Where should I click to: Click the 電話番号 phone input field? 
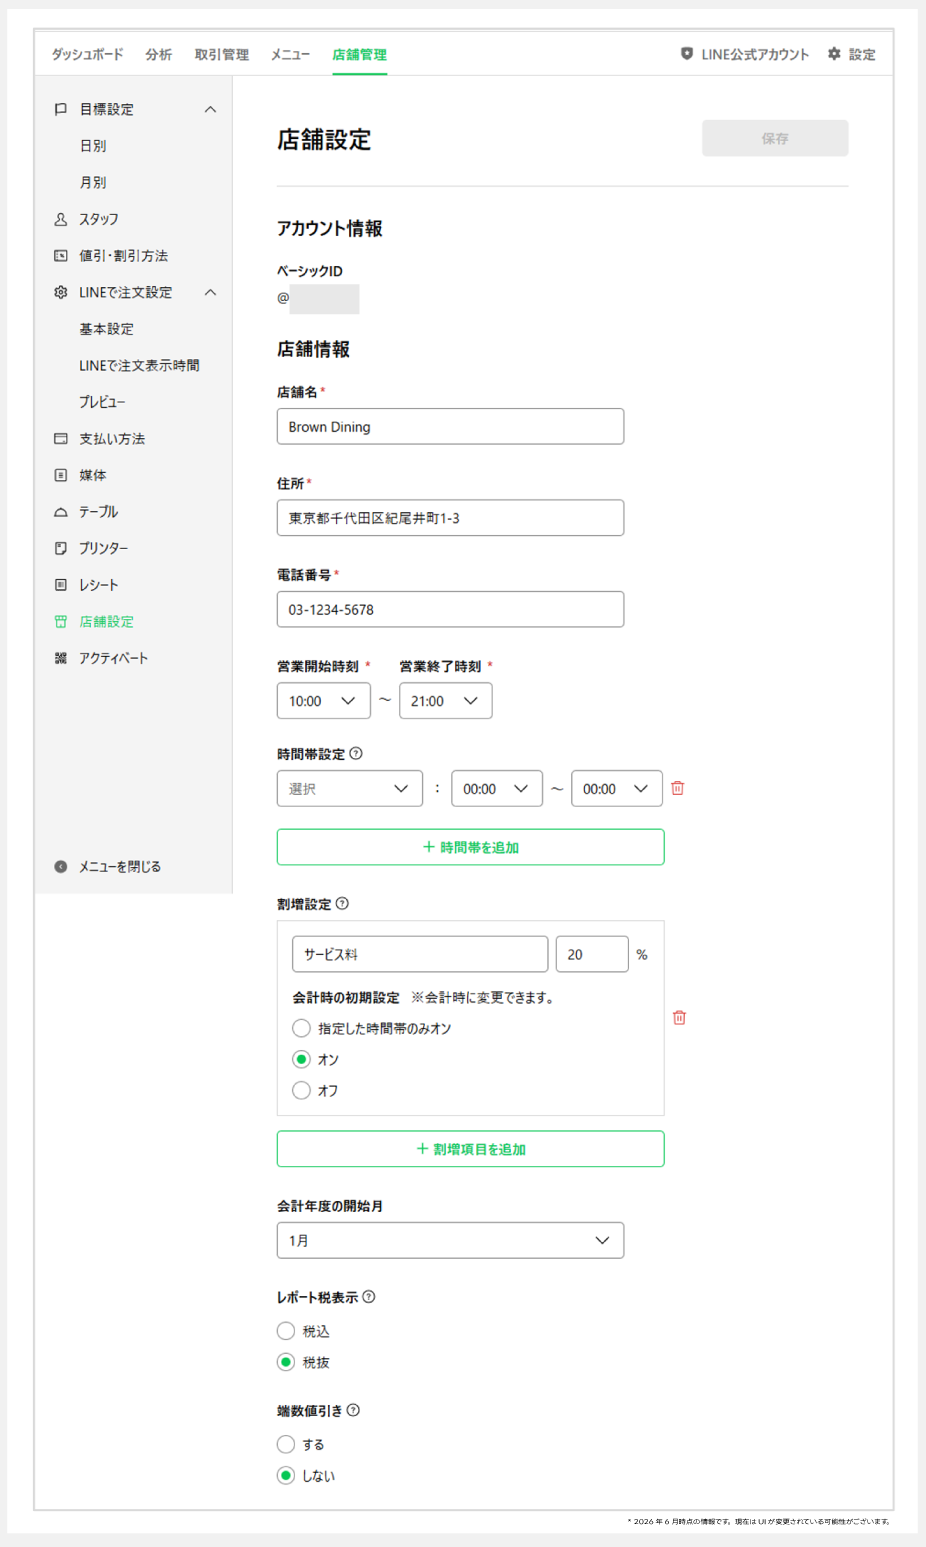(450, 609)
